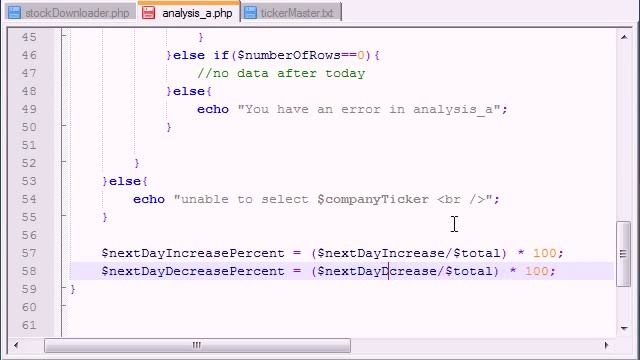Click the echo keyword on line 49
The width and height of the screenshot is (640, 360).
213,109
